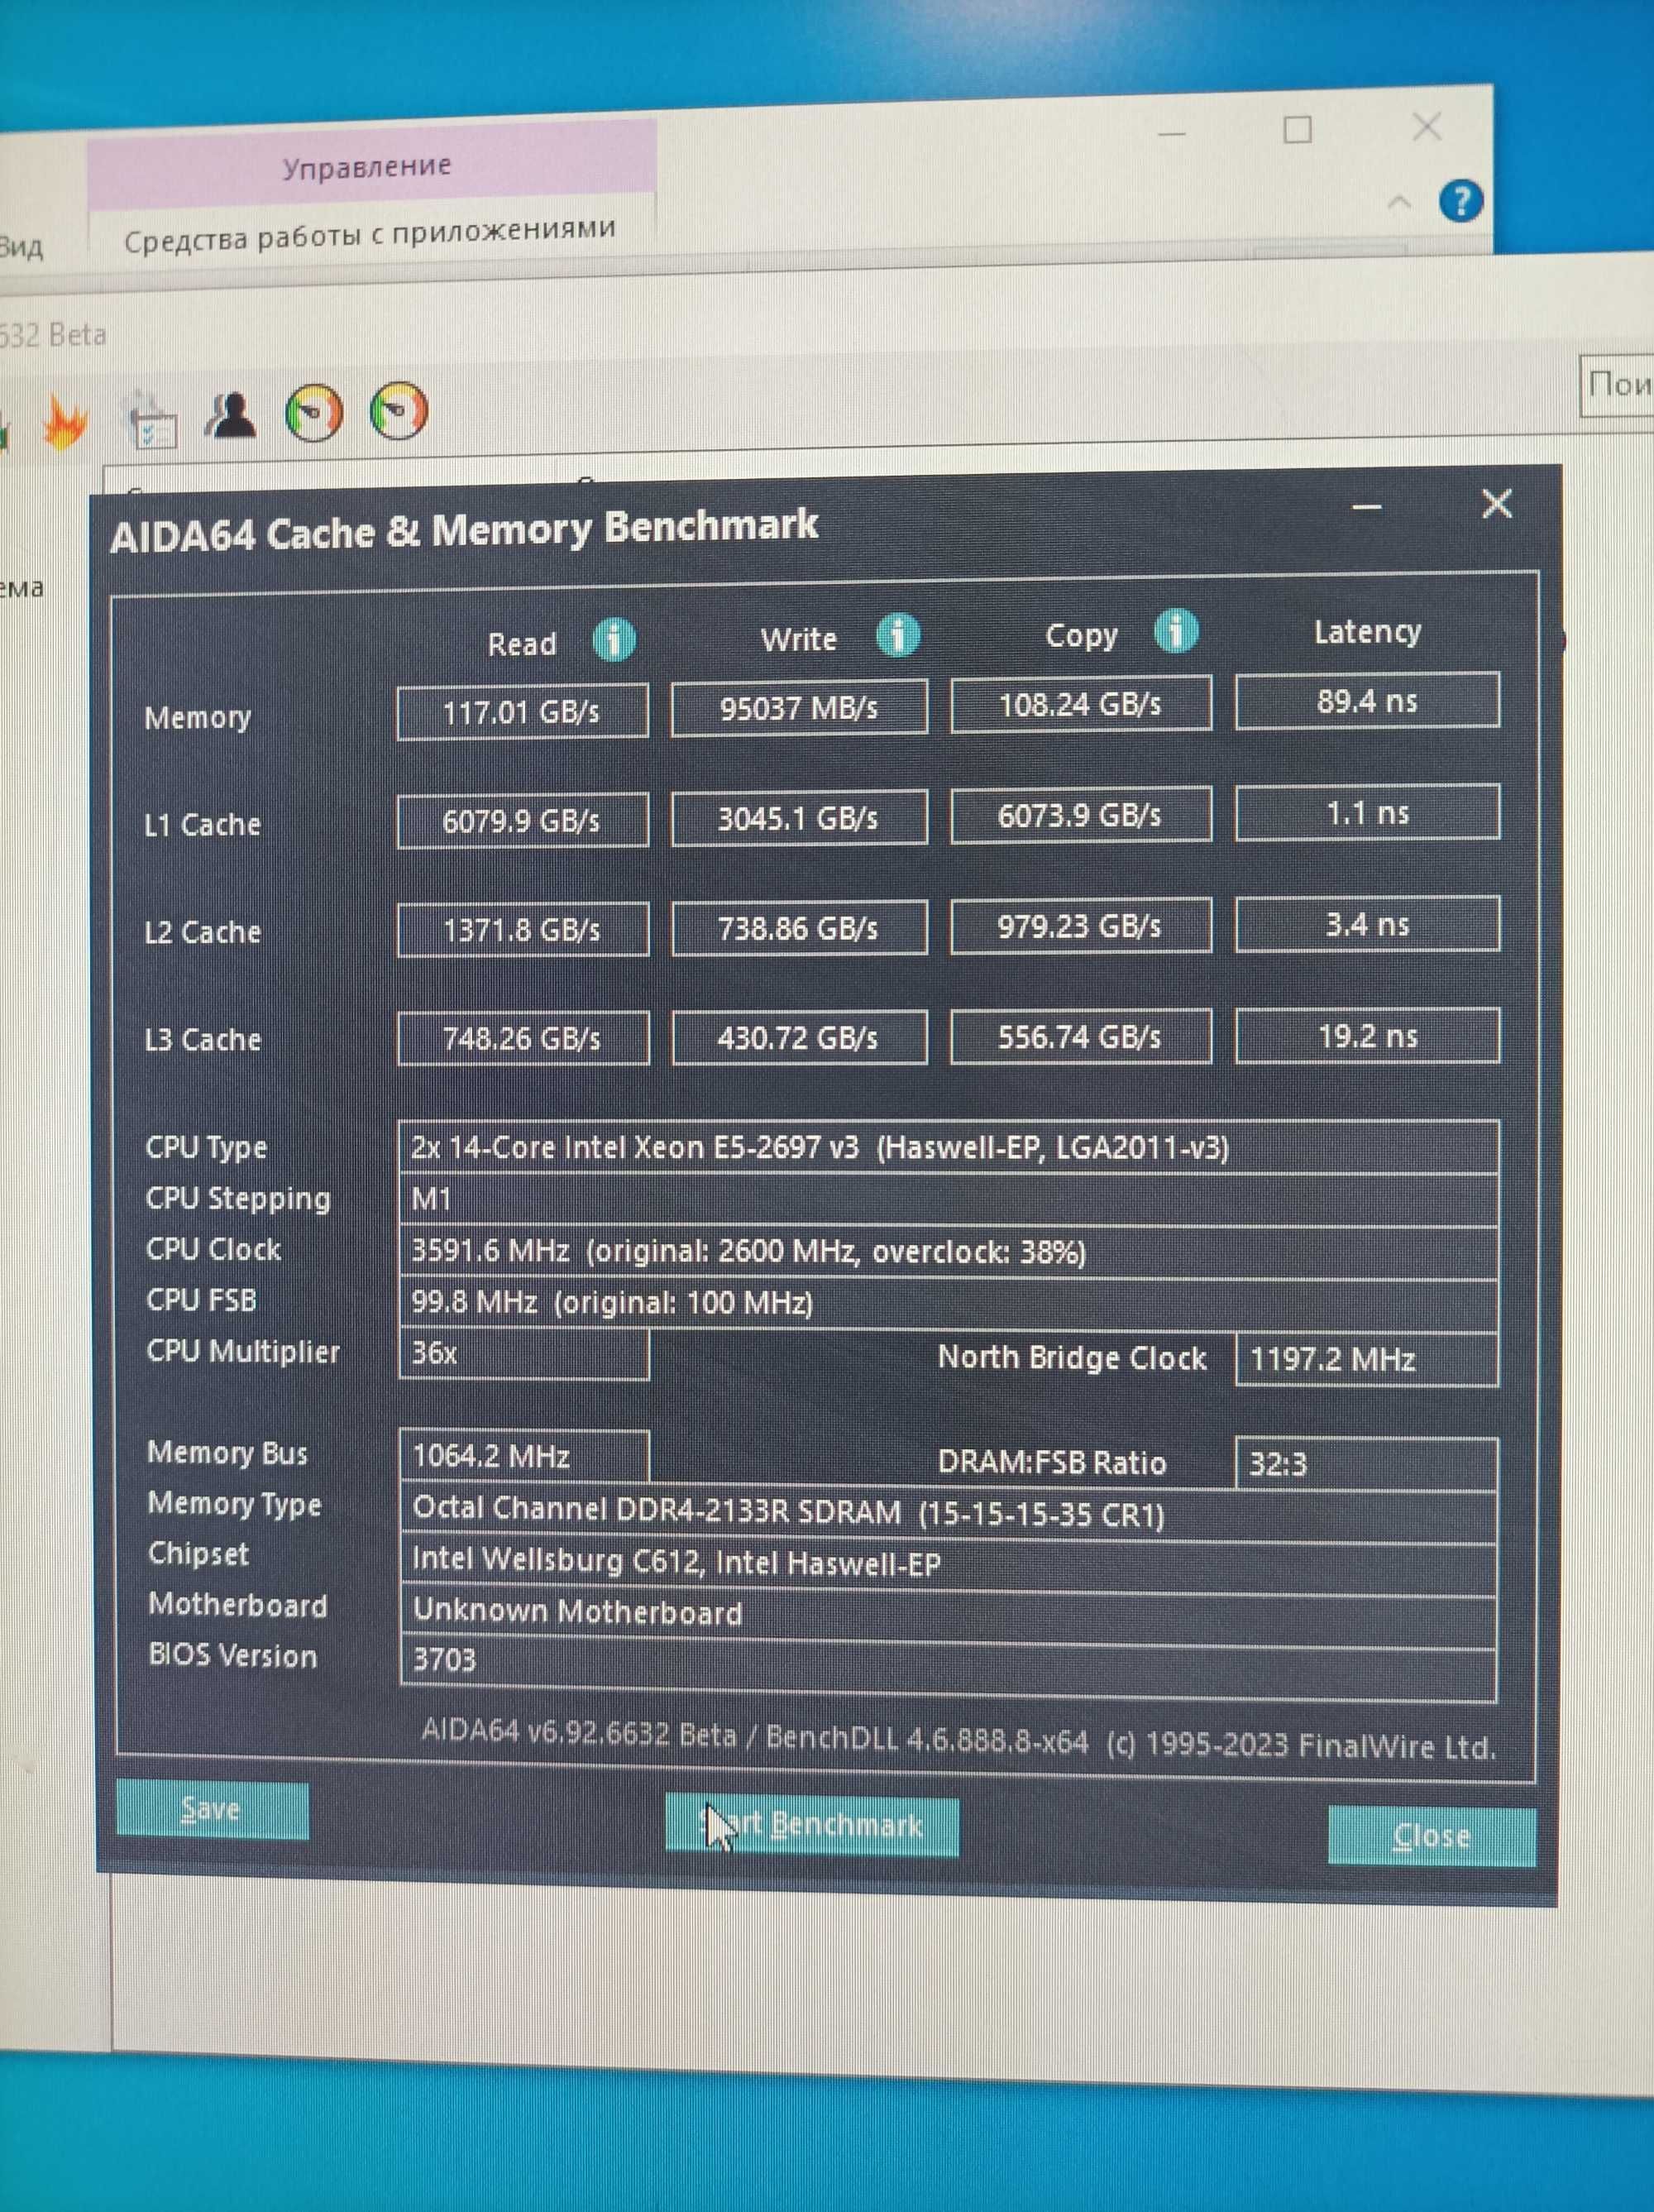Click the Save button
The width and height of the screenshot is (1654, 2212).
[x=212, y=1810]
